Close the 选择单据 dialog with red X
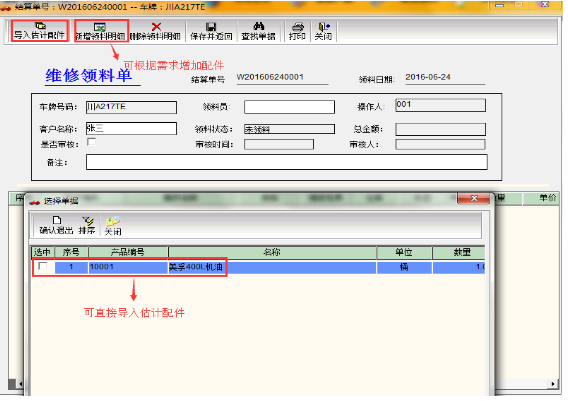This screenshot has height=401, width=568. 474,199
